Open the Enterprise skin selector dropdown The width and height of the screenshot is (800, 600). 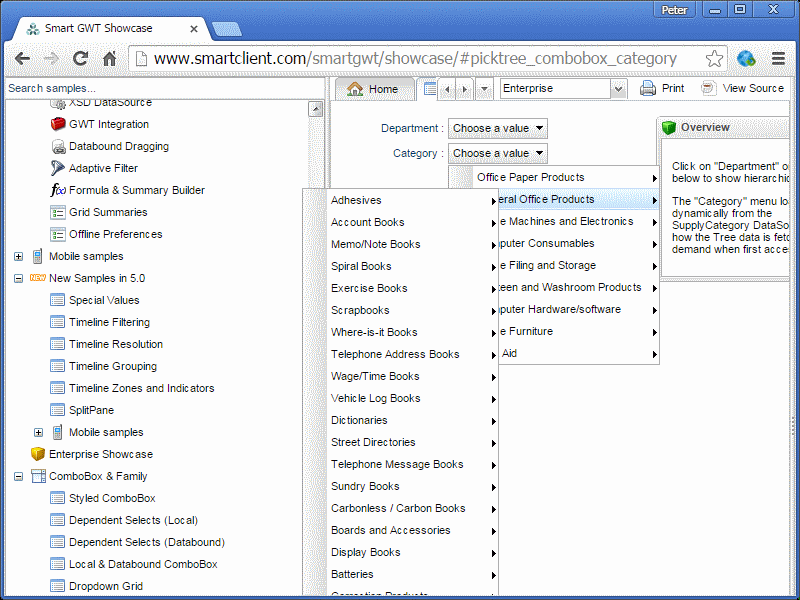coord(618,89)
